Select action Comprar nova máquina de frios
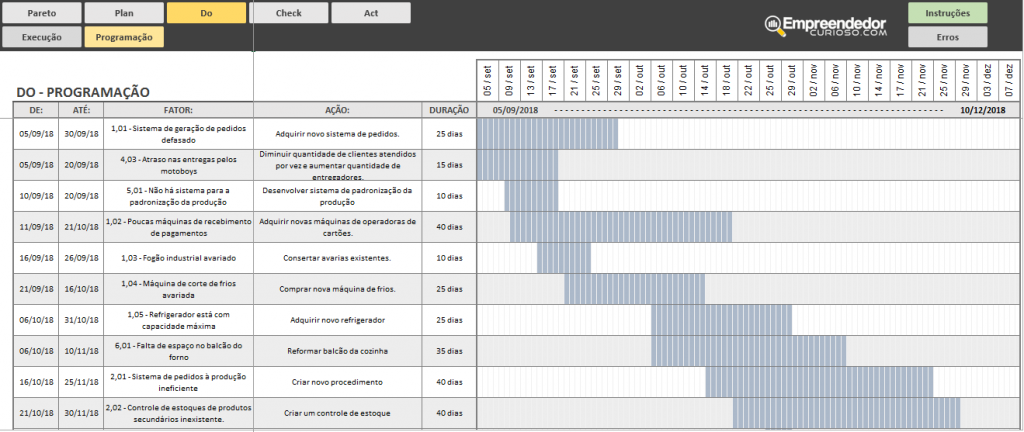Screen dimensions: 1024x432 point(337,289)
